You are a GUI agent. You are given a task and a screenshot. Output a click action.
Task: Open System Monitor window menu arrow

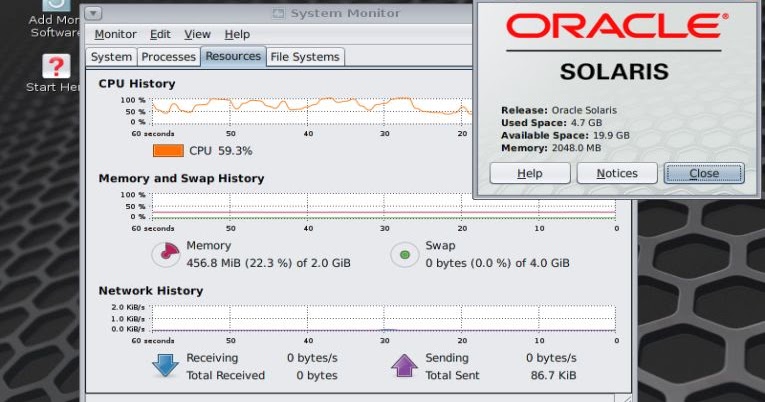tap(93, 13)
